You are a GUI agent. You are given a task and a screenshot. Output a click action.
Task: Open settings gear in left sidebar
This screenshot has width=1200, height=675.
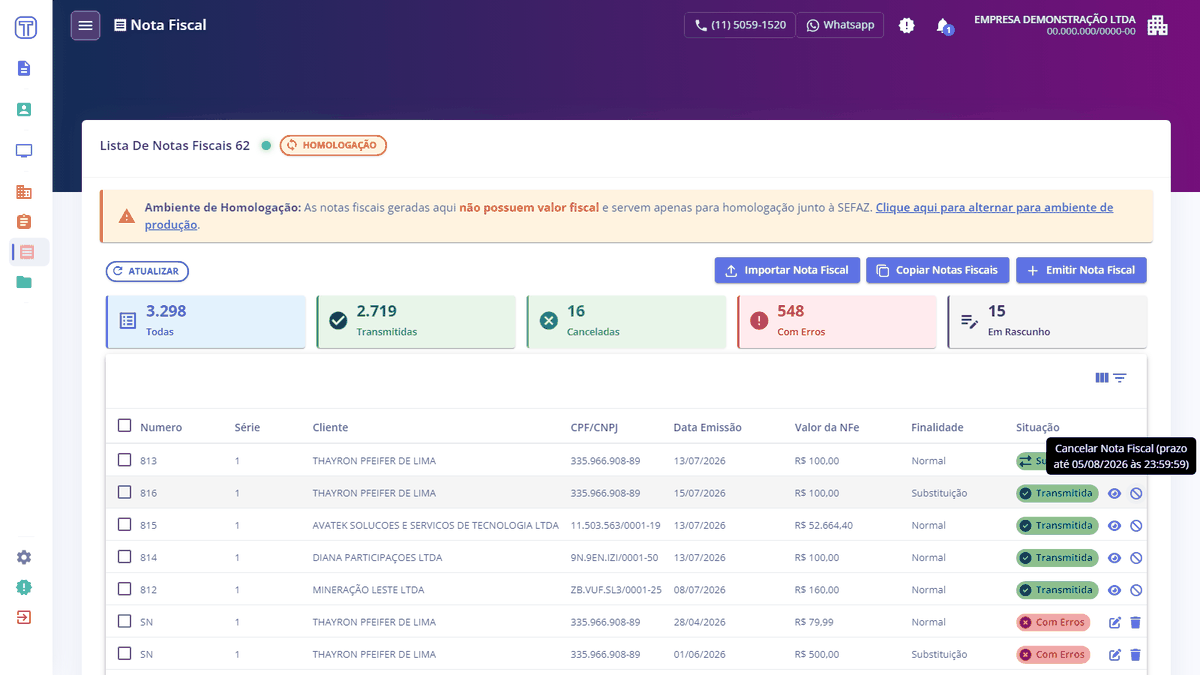[24, 557]
